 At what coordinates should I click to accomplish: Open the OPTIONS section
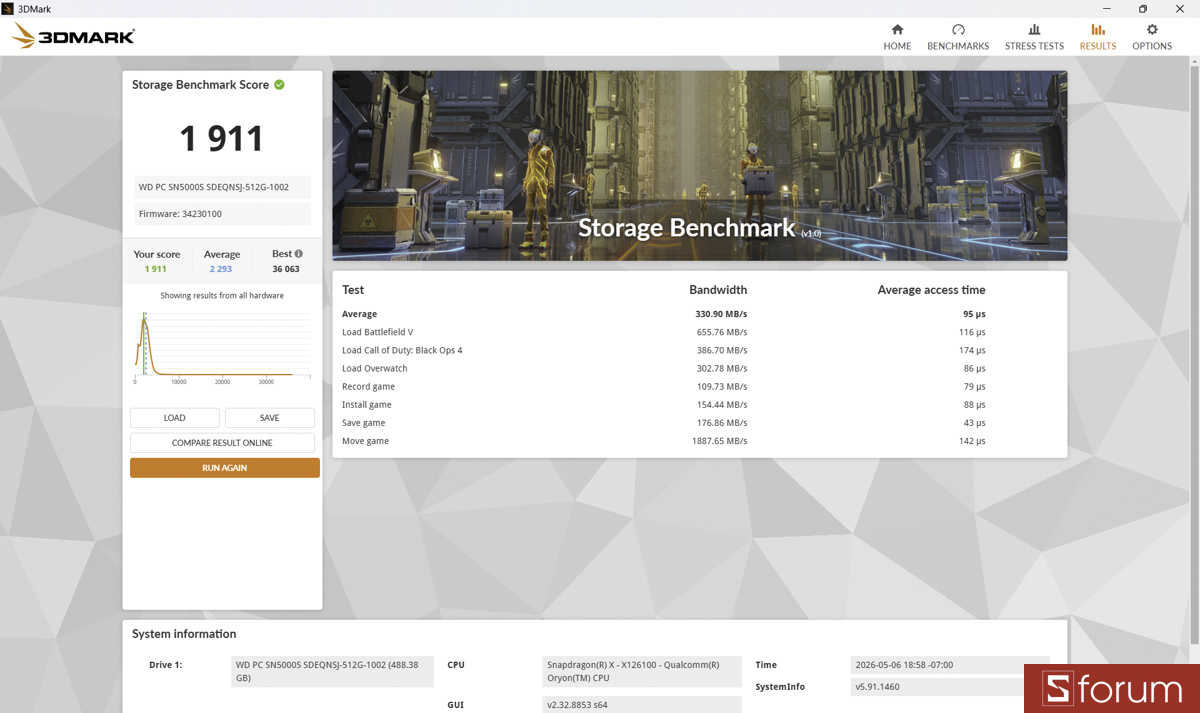1152,37
